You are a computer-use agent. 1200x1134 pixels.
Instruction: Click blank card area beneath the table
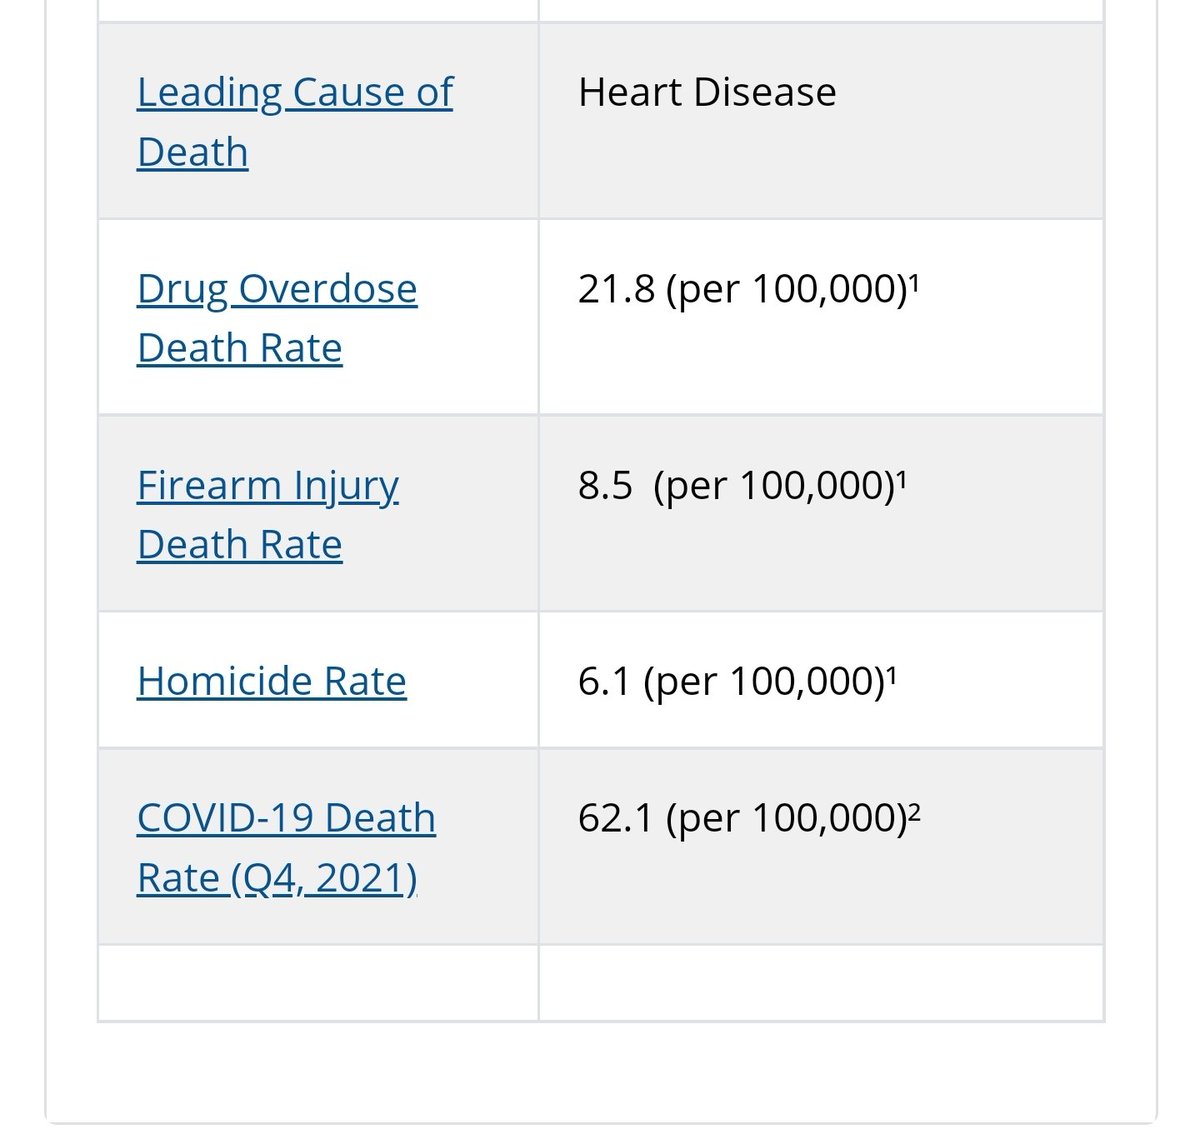600,1070
